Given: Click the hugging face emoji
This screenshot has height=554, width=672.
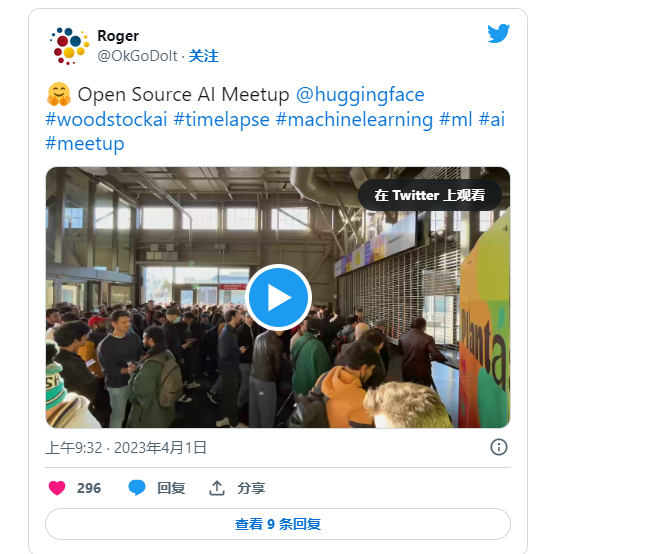Looking at the screenshot, I should (59, 94).
